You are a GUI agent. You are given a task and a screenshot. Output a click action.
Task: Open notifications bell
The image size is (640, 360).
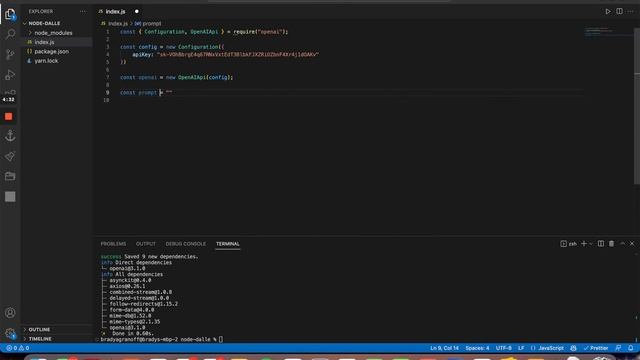pyautogui.click(x=631, y=348)
